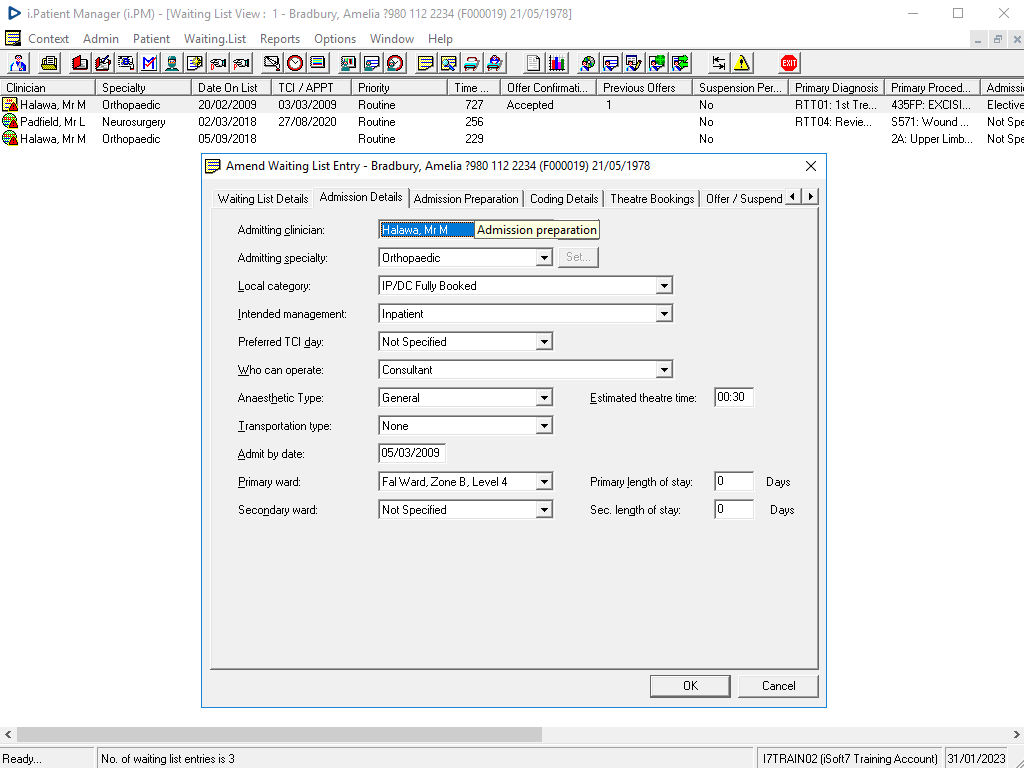Expand the Local category dropdown
Screen dimensions: 1024x768
pos(664,286)
